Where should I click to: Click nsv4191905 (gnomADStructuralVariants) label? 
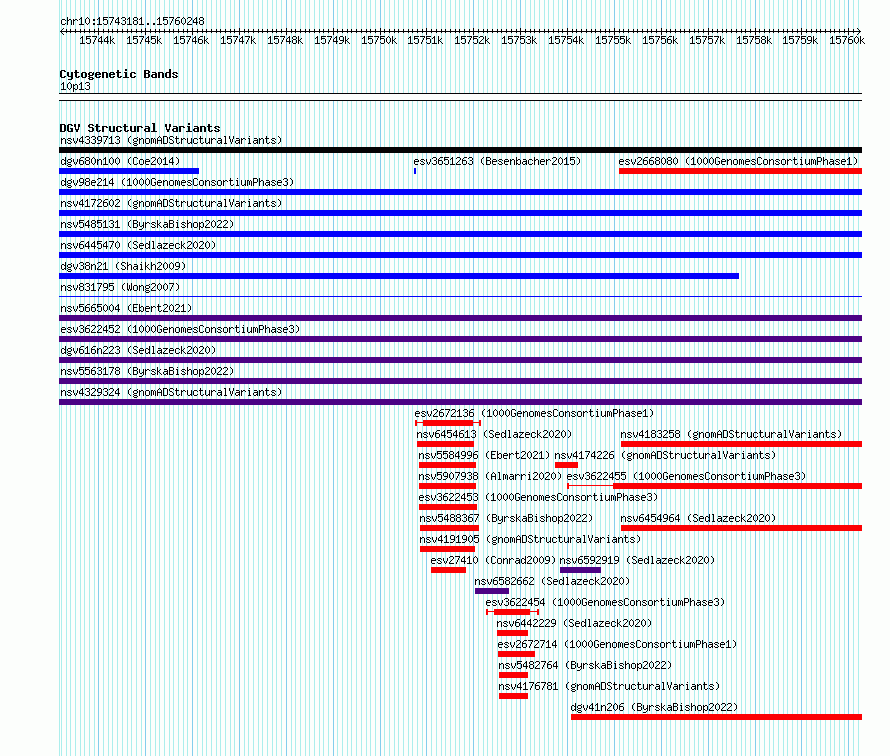point(530,539)
